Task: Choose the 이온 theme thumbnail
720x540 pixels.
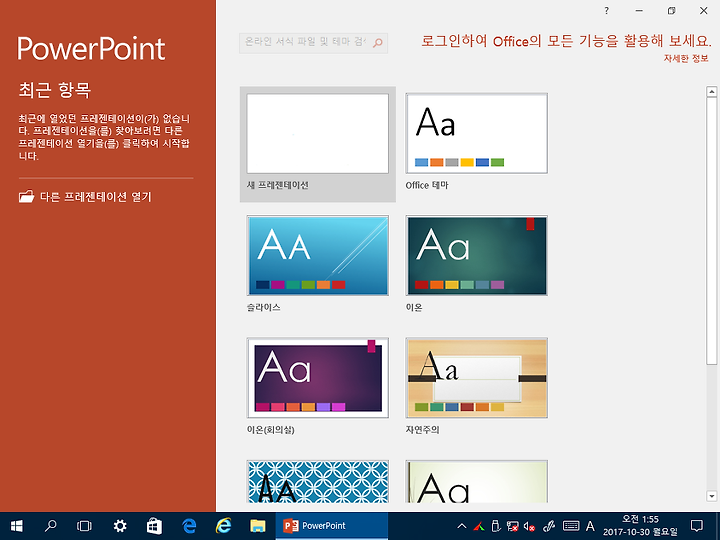Action: [477, 255]
